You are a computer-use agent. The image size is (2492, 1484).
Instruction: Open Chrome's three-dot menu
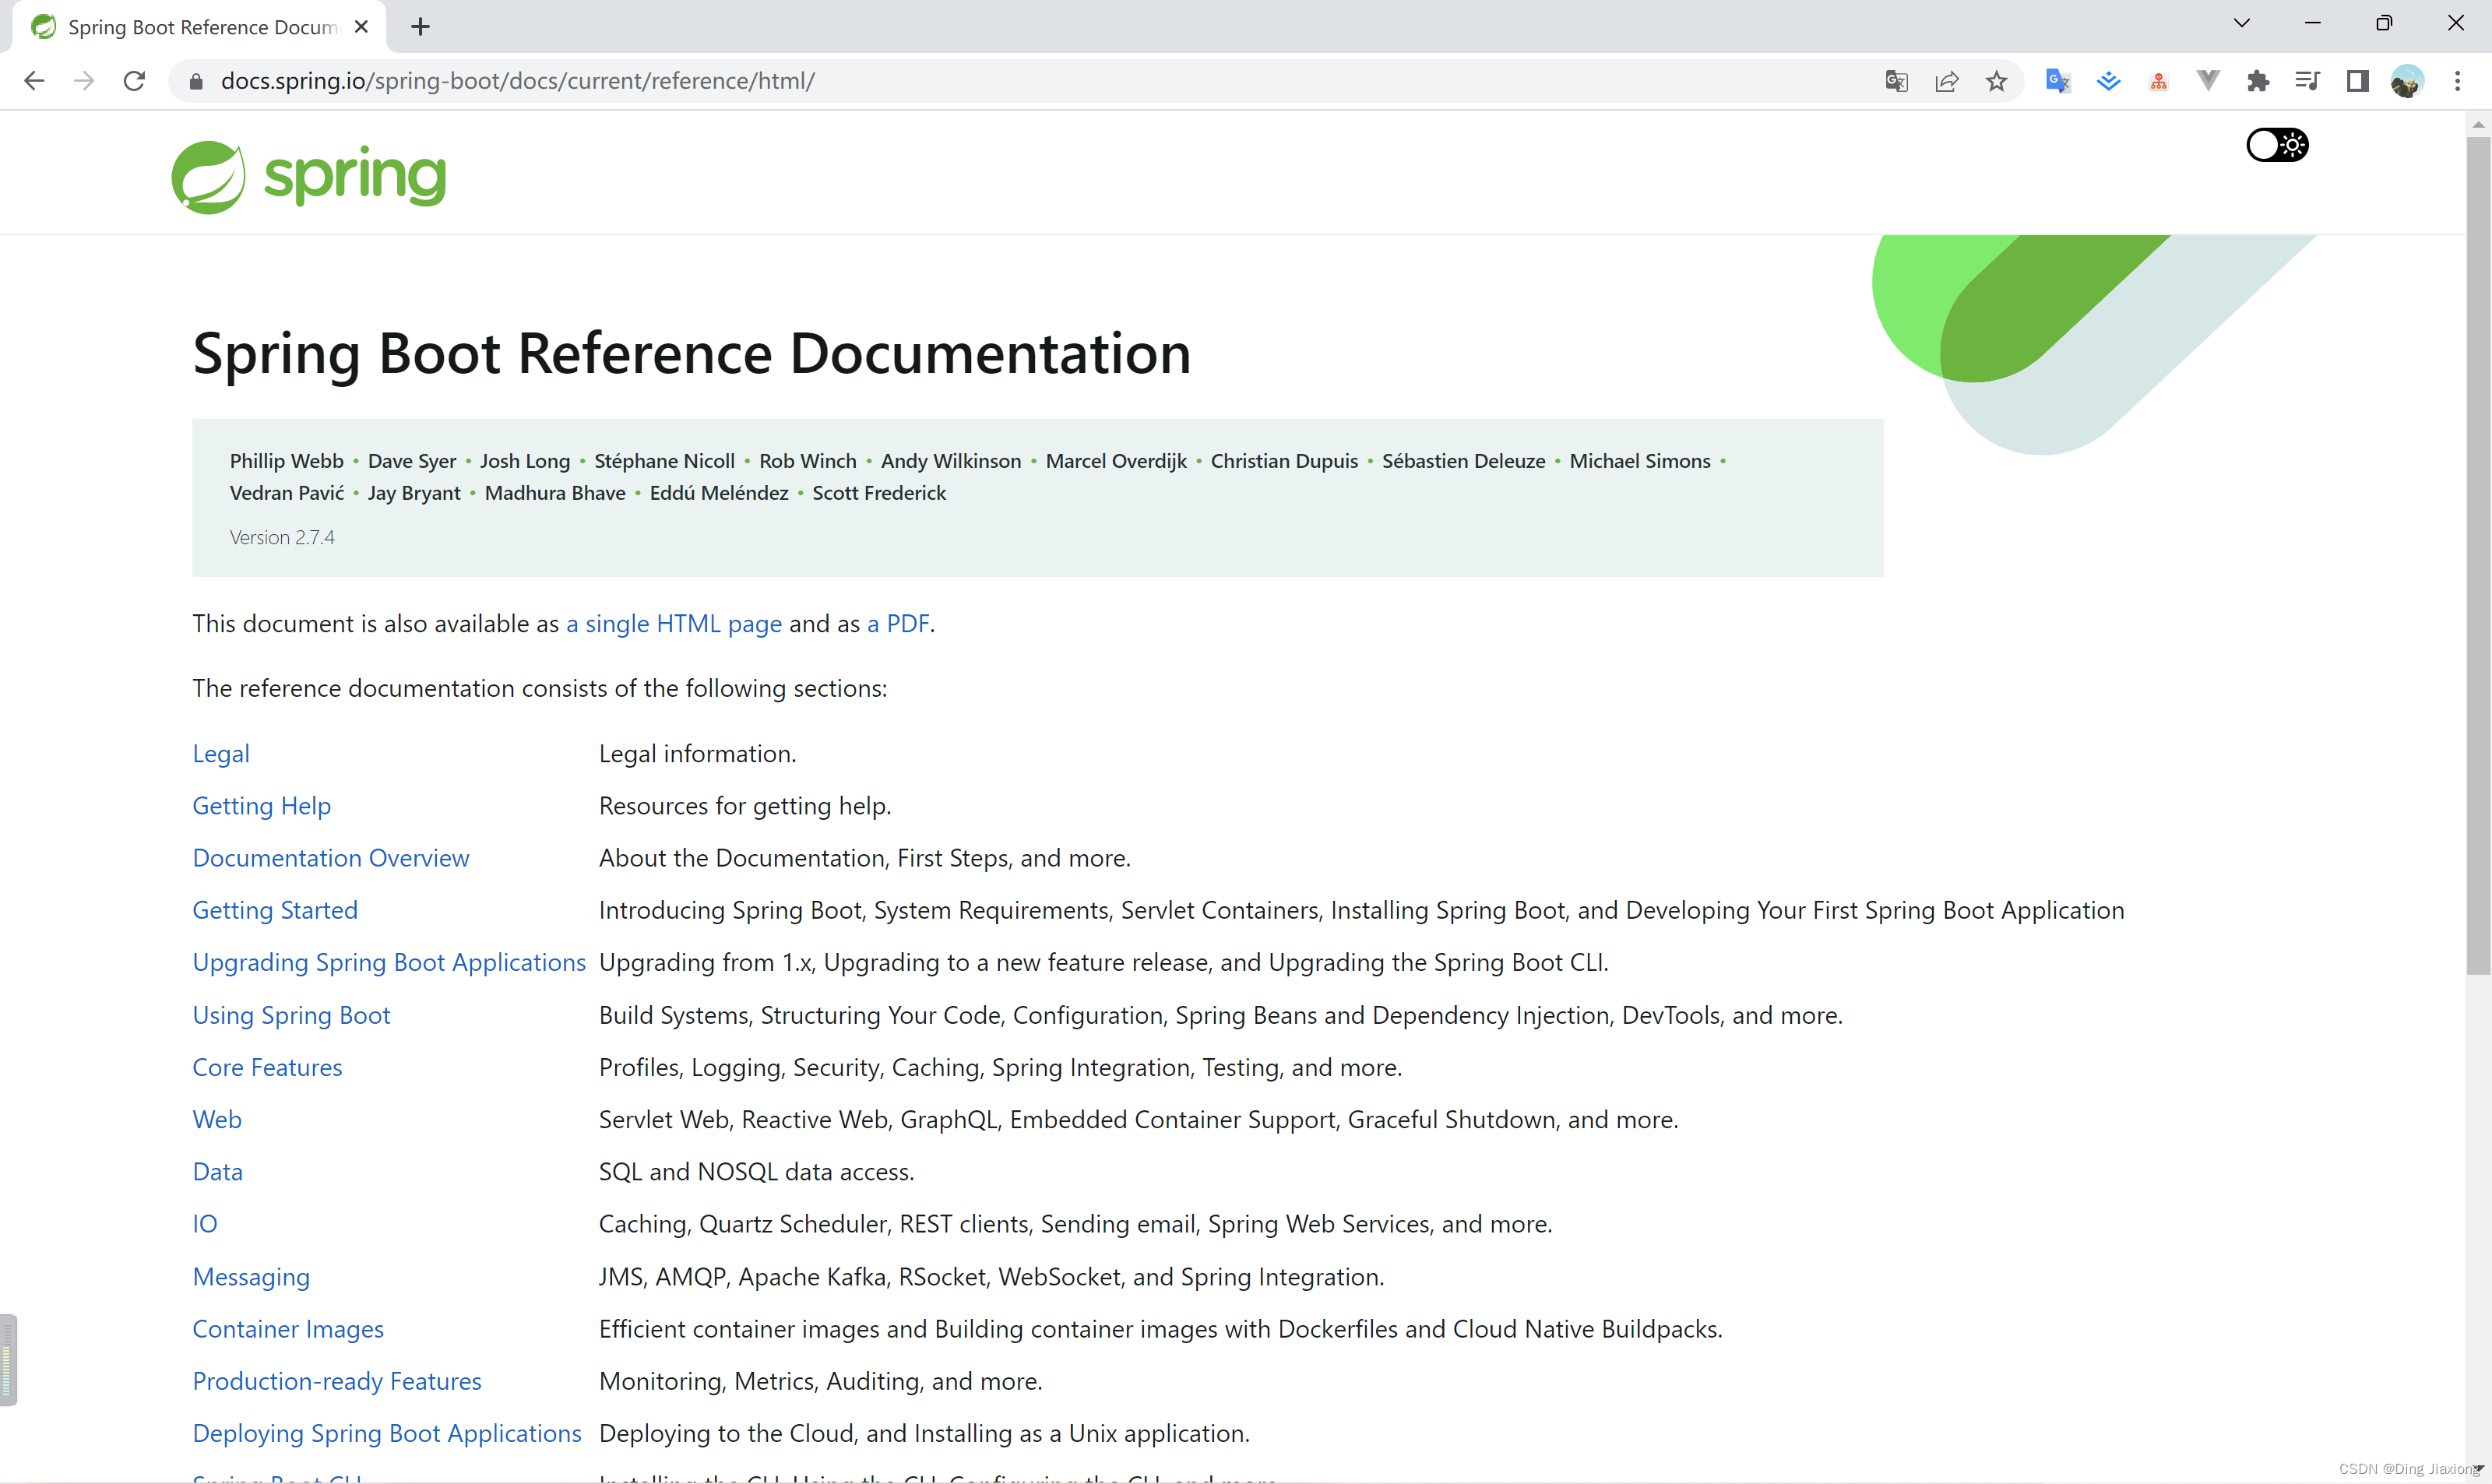[2459, 81]
